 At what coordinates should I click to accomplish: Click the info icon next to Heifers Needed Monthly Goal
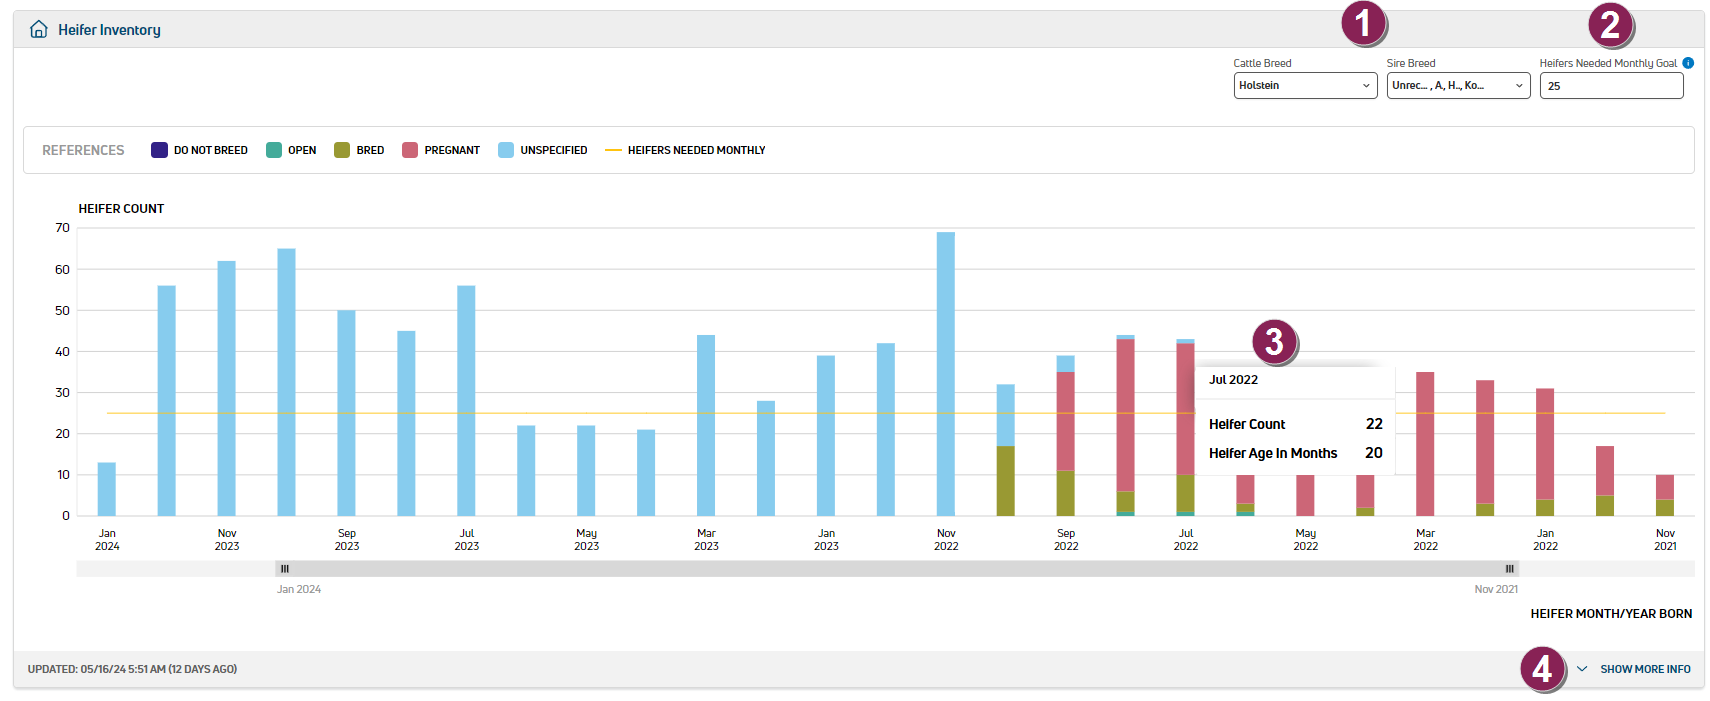(x=1688, y=63)
